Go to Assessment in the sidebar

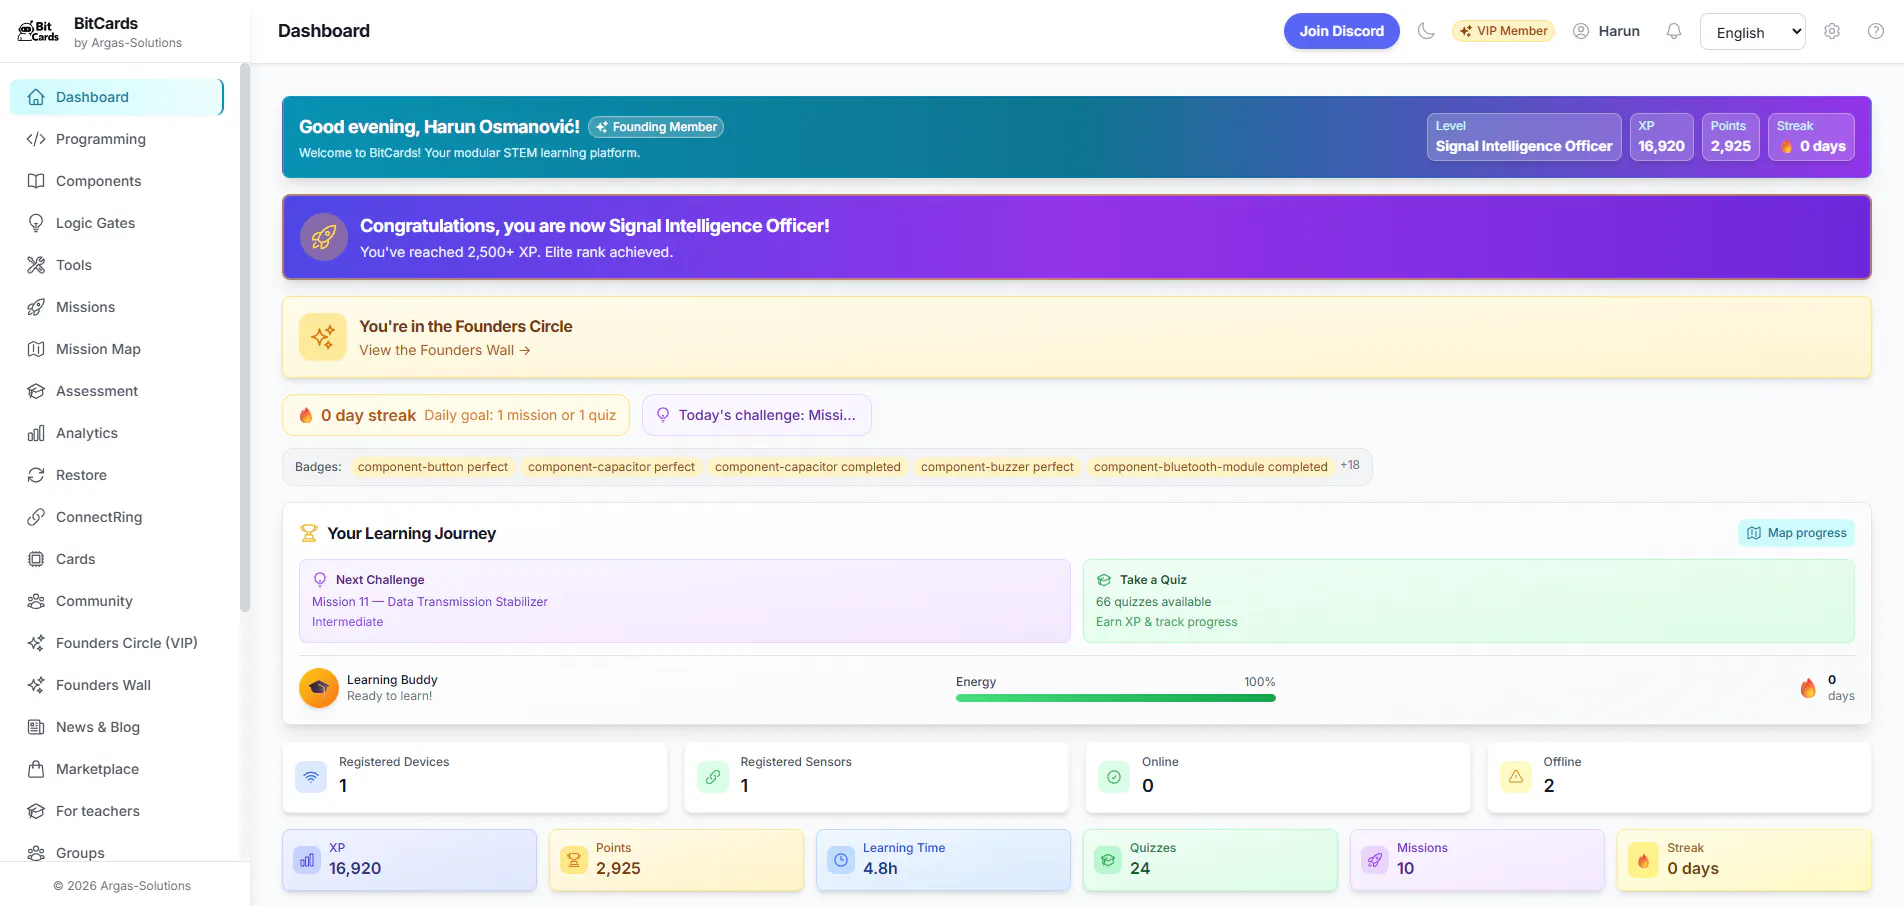tap(117, 391)
